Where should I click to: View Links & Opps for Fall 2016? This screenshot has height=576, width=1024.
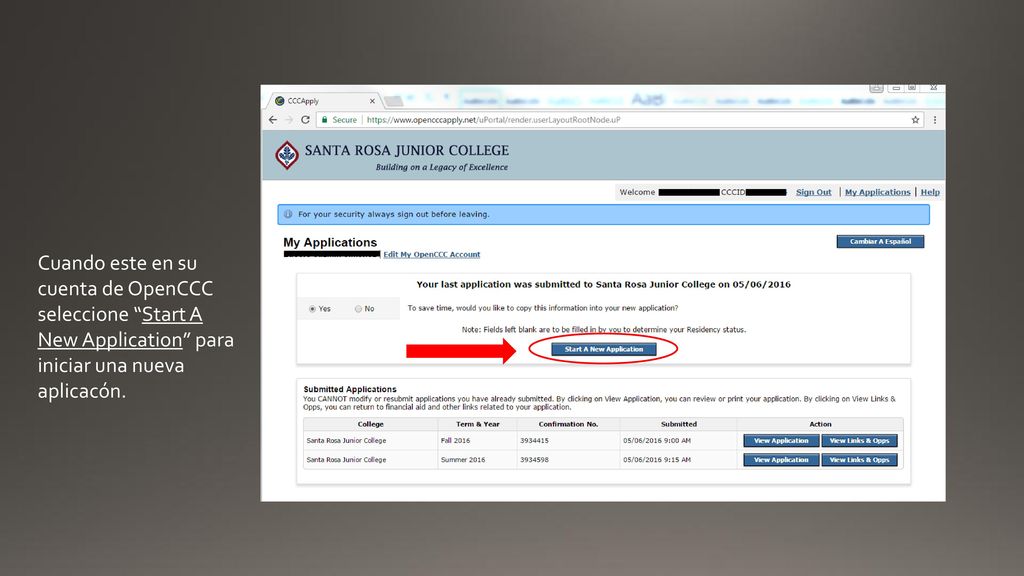click(x=859, y=441)
